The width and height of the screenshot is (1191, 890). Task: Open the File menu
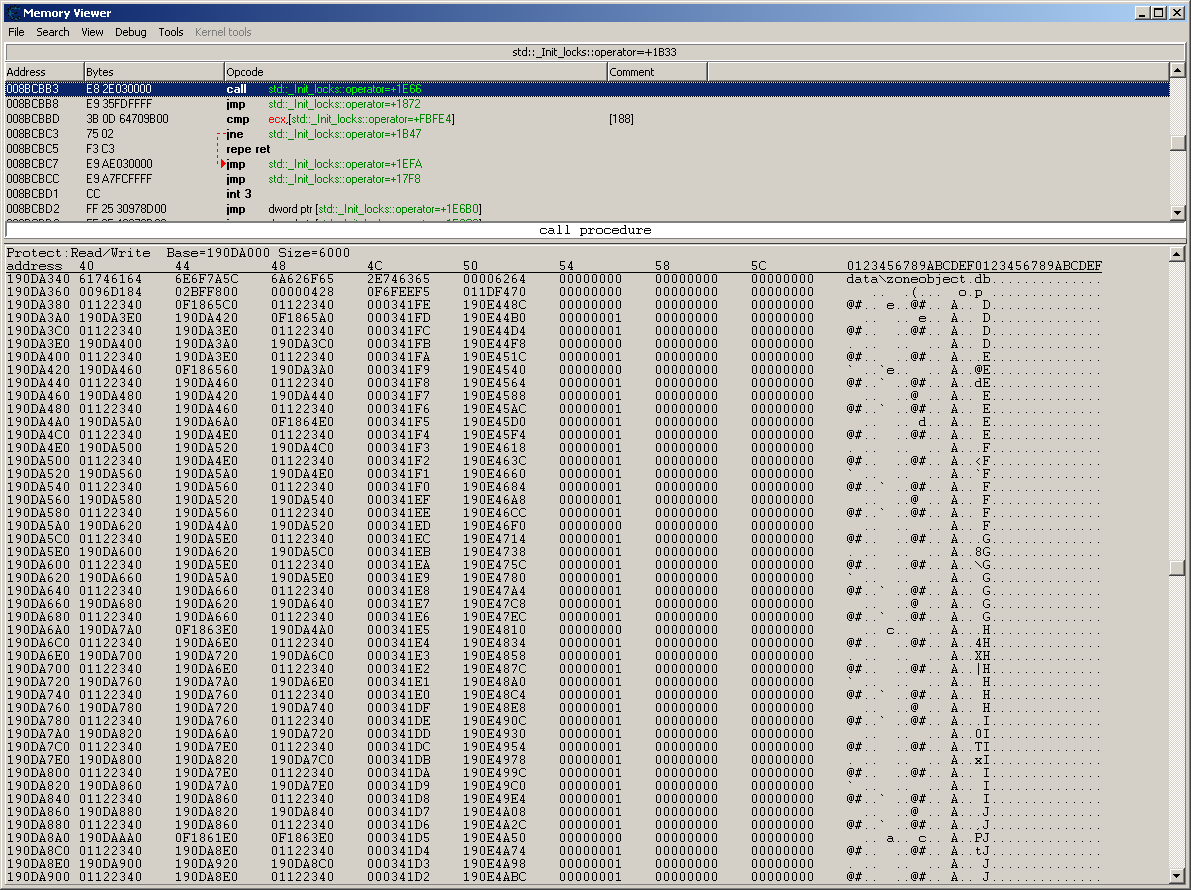(16, 32)
